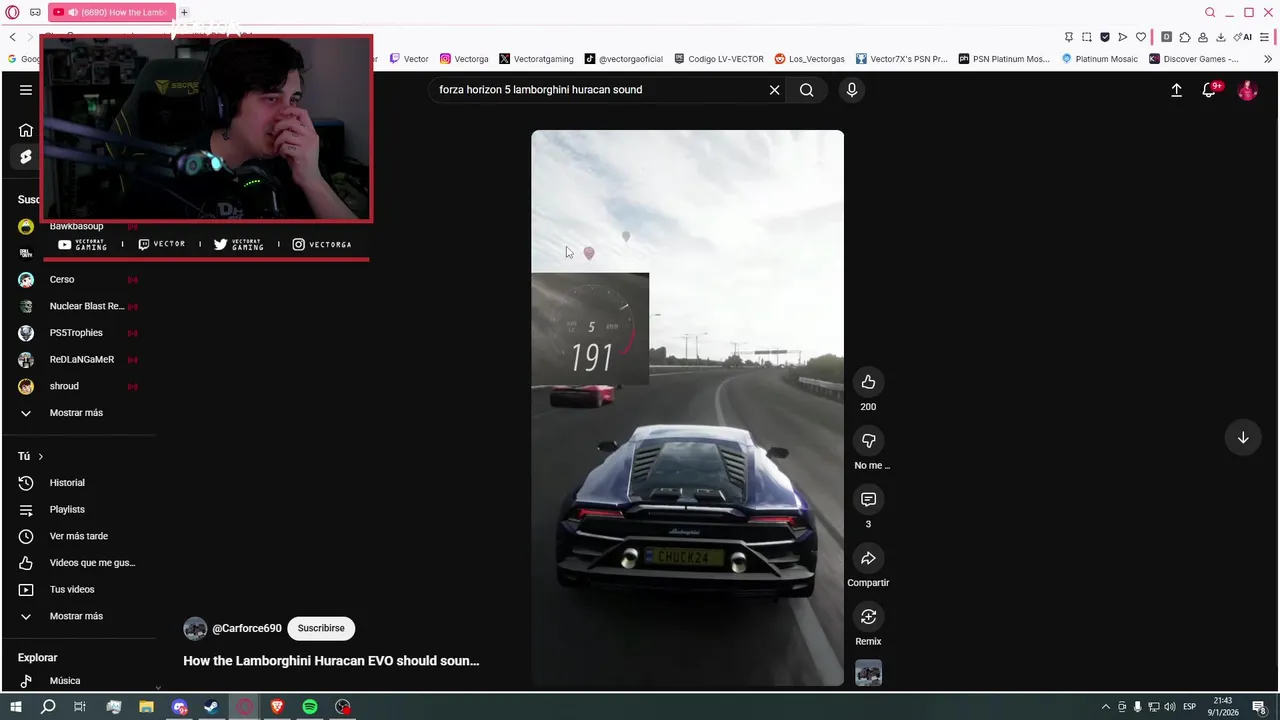Show hidden system tray icons
The image size is (1280, 720).
coord(1105,707)
